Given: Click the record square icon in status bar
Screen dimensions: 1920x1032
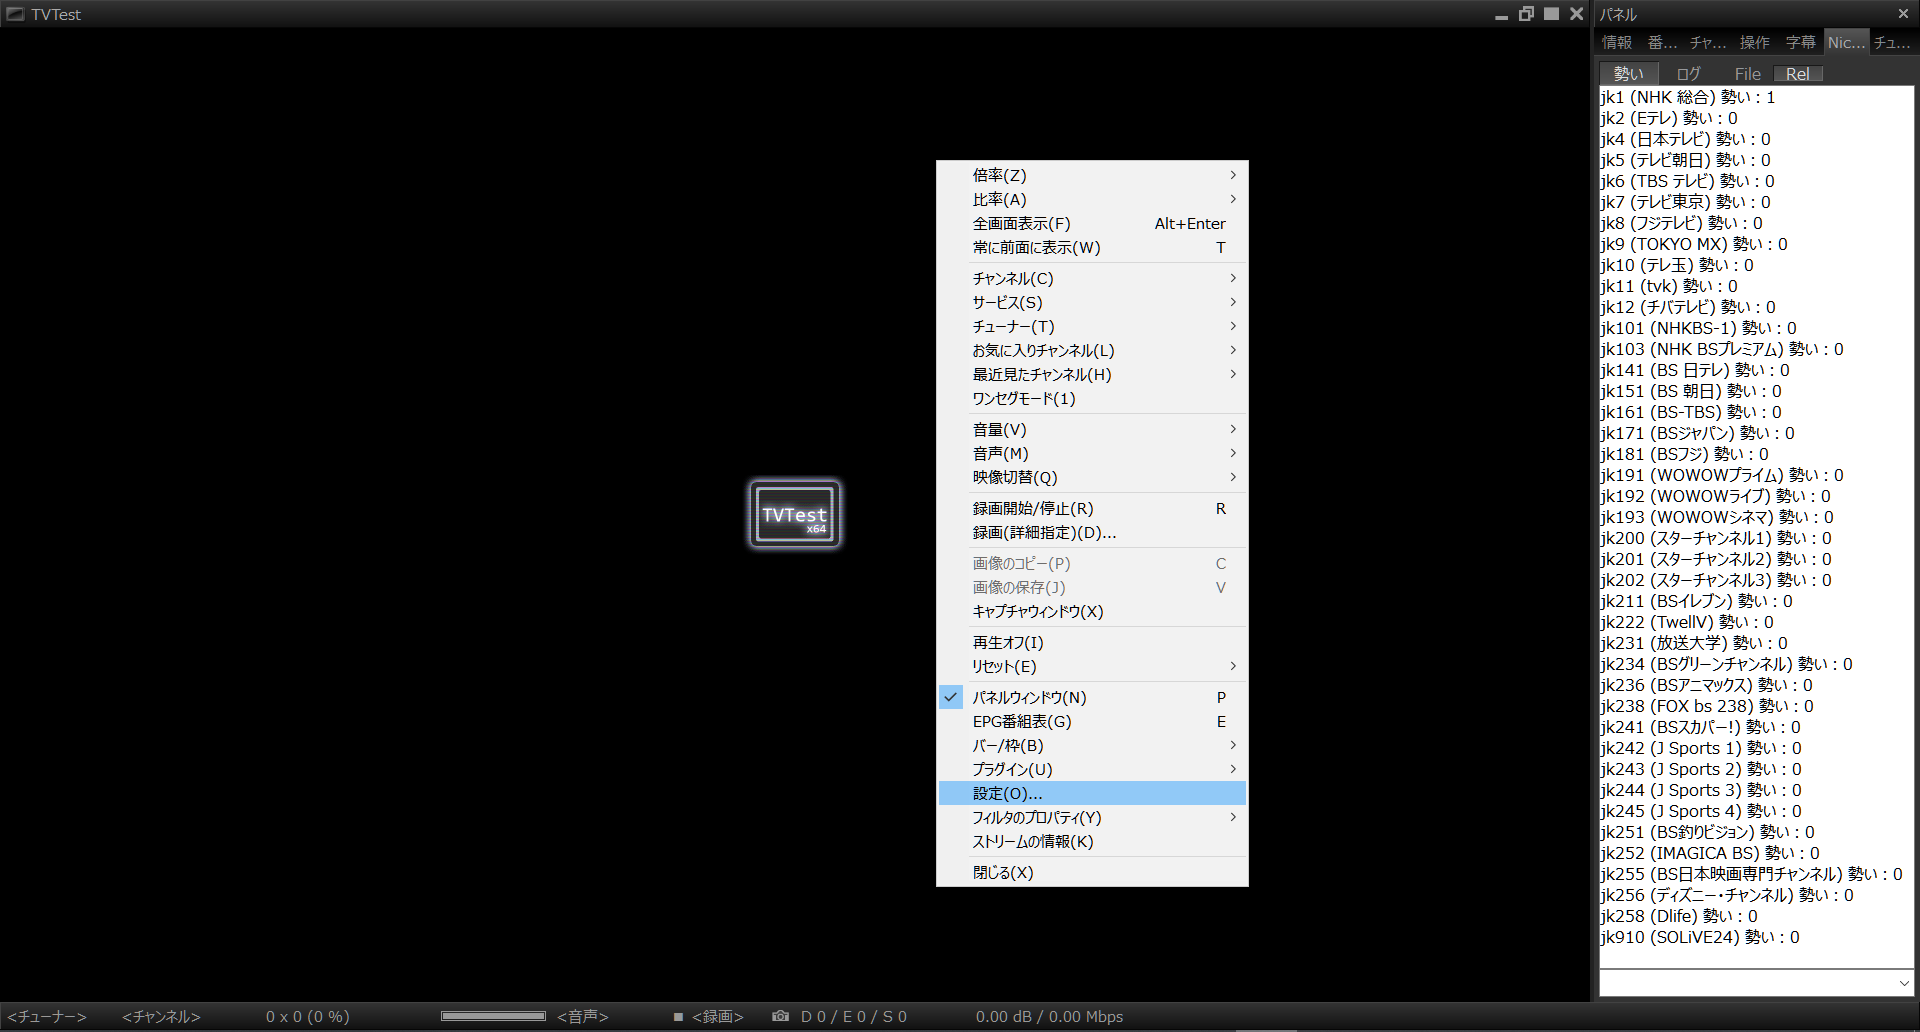Looking at the screenshot, I should 678,1016.
